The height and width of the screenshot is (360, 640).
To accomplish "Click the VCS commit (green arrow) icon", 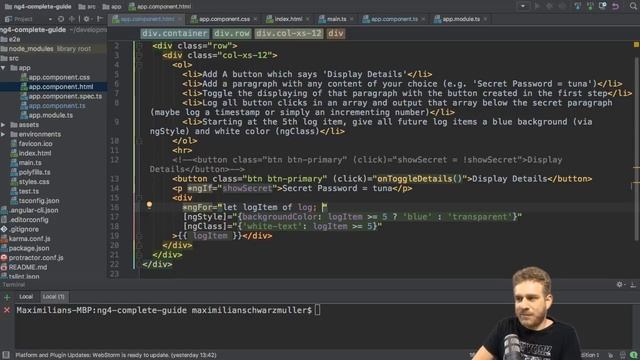I will tap(590, 6).
